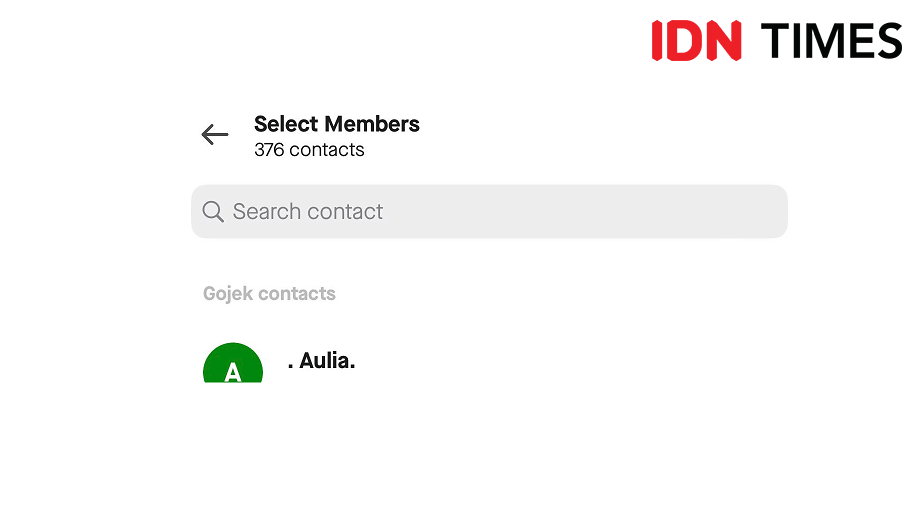Add Aulia as a member
922x505 pixels.
point(322,361)
